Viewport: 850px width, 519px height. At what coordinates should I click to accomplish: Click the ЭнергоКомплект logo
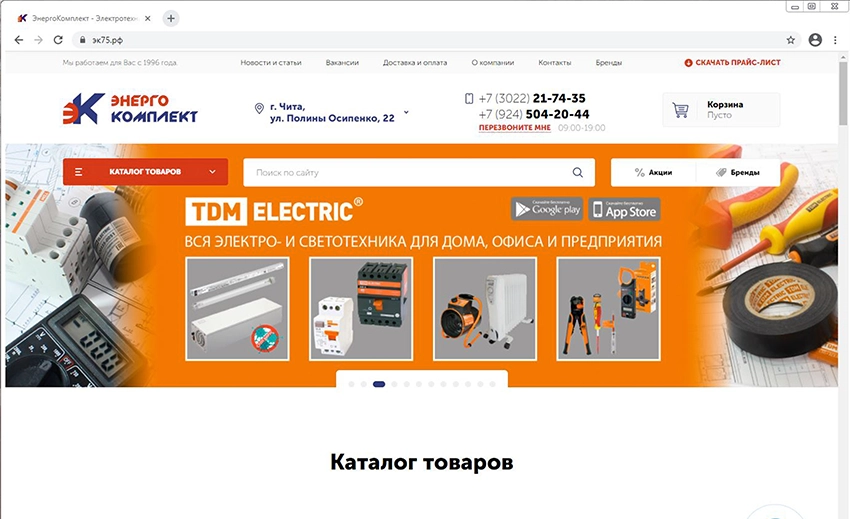(130, 108)
